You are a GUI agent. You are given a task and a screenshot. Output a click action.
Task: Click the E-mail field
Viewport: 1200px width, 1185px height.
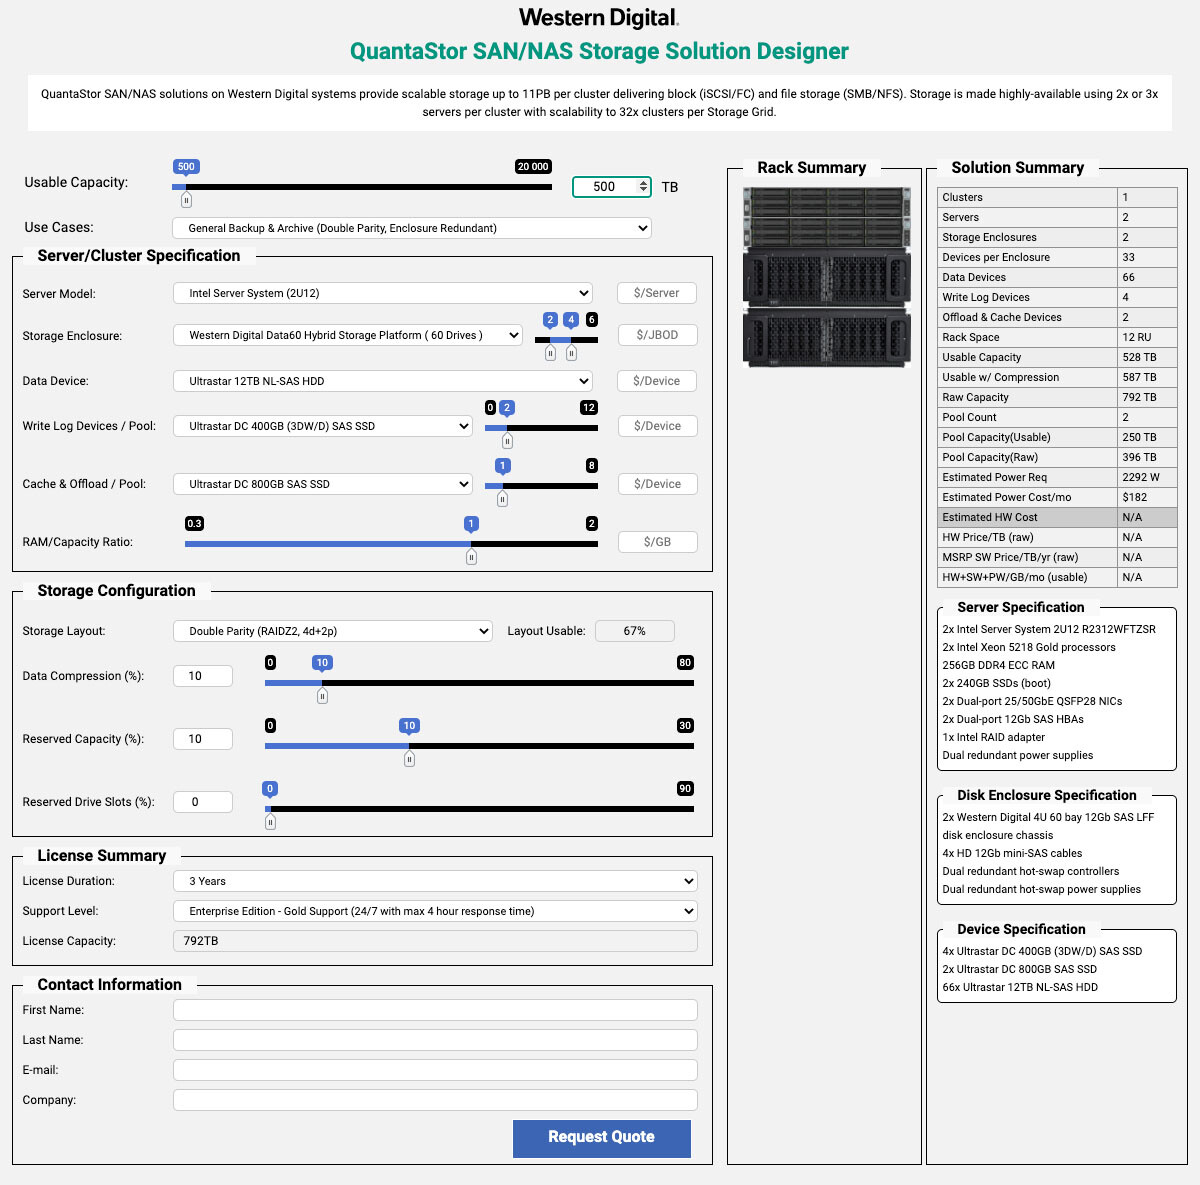[x=435, y=1070]
